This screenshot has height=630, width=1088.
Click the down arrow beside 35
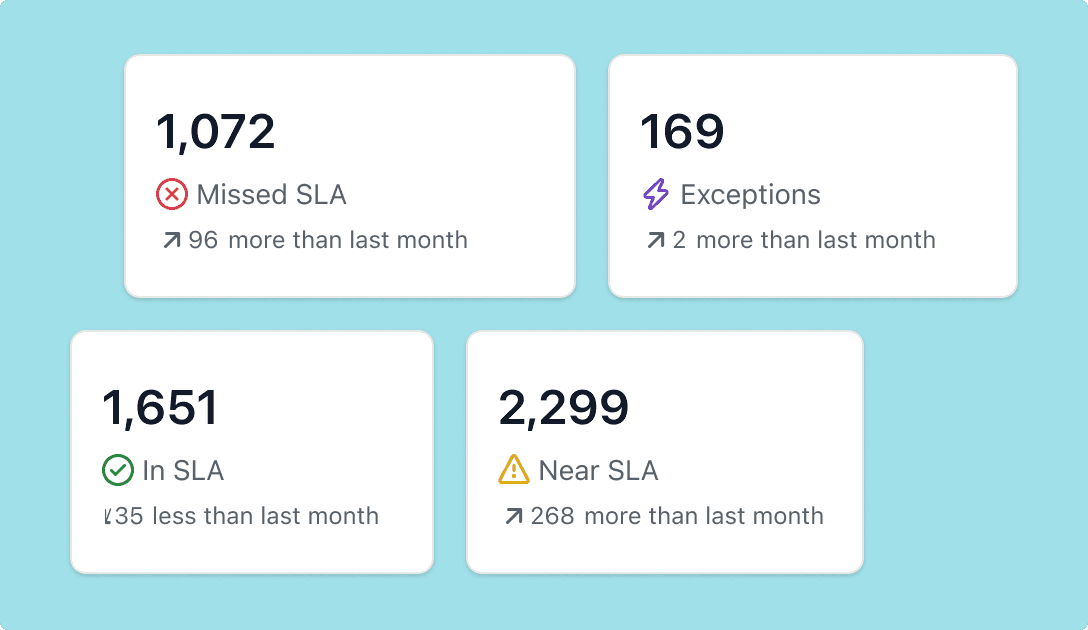[108, 516]
